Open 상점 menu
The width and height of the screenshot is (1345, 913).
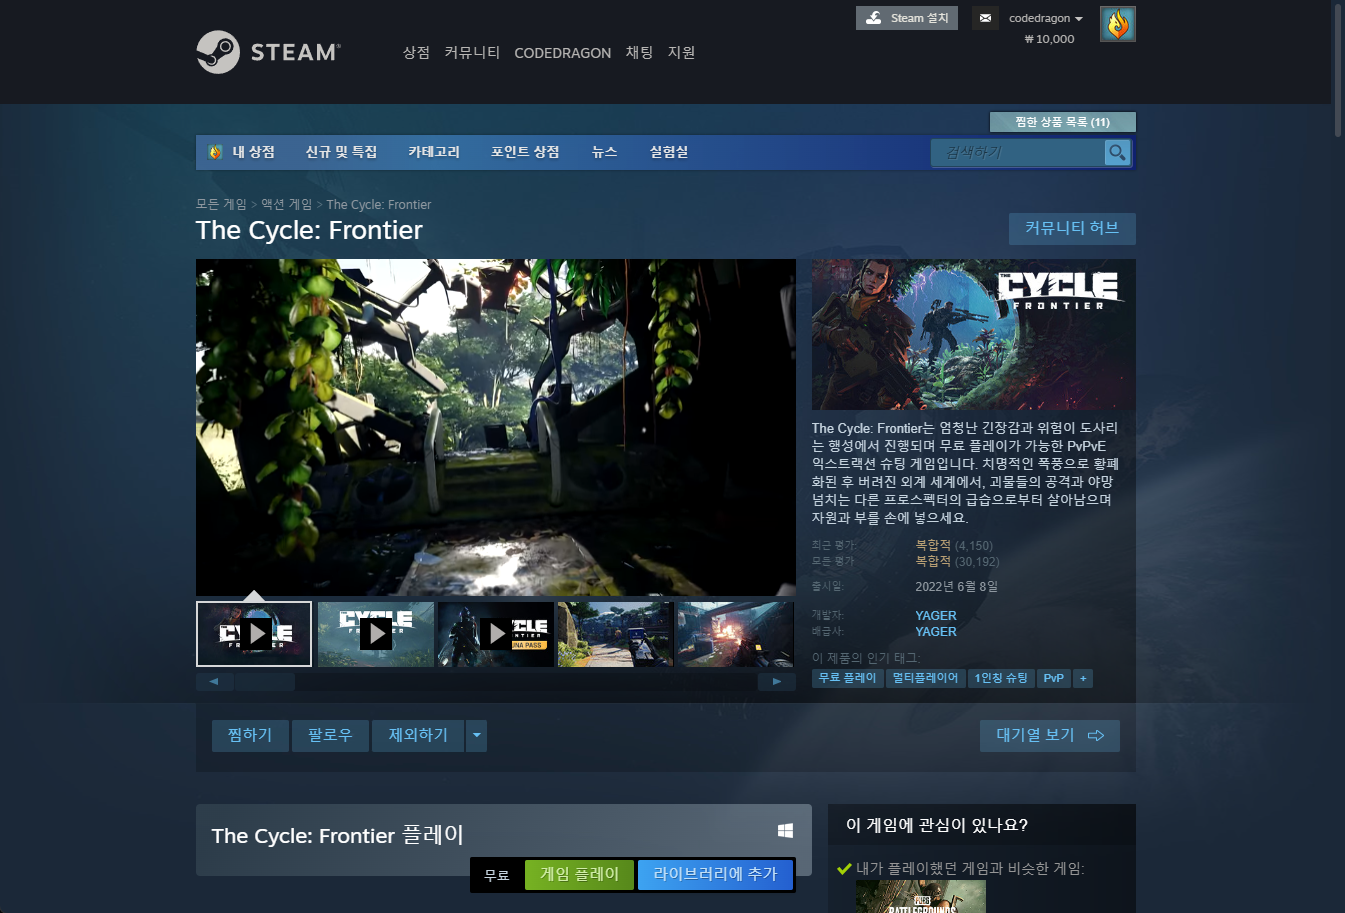coord(416,52)
